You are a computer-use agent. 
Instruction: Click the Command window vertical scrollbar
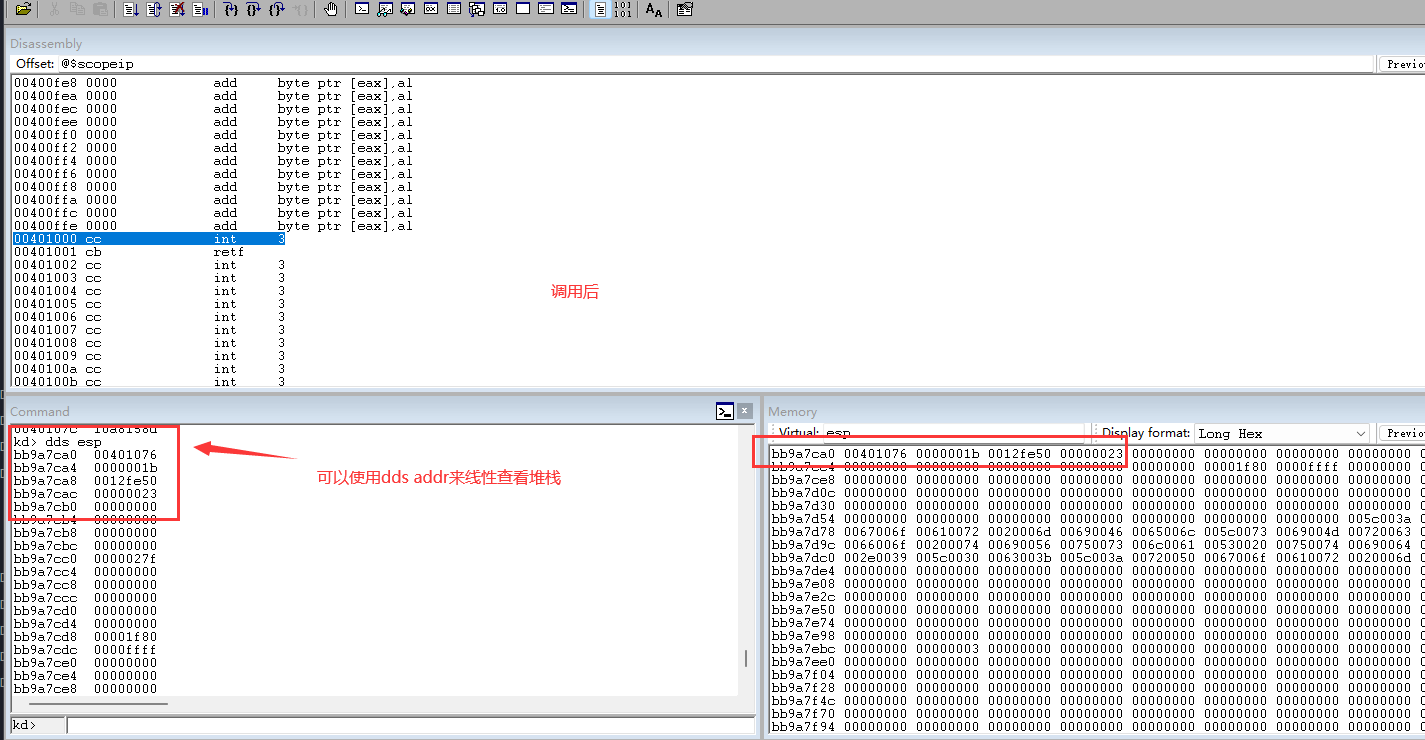pyautogui.click(x=746, y=658)
